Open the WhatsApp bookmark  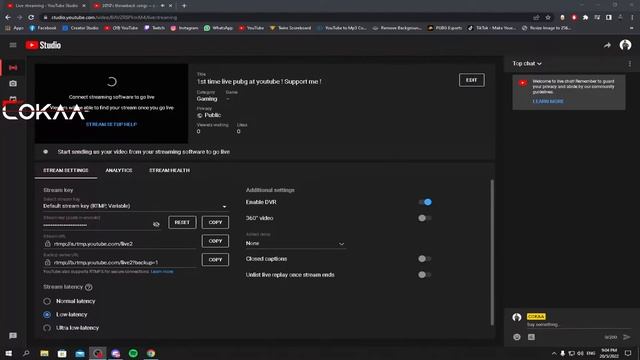point(218,28)
